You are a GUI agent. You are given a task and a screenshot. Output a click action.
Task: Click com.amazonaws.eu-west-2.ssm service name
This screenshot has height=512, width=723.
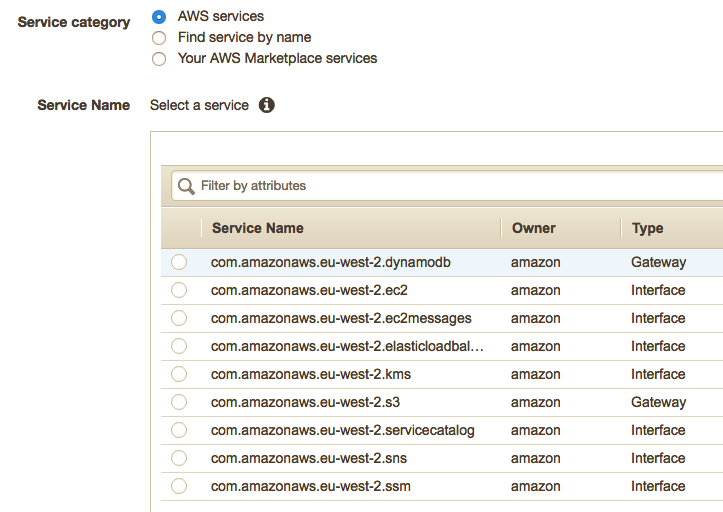pyautogui.click(x=311, y=486)
